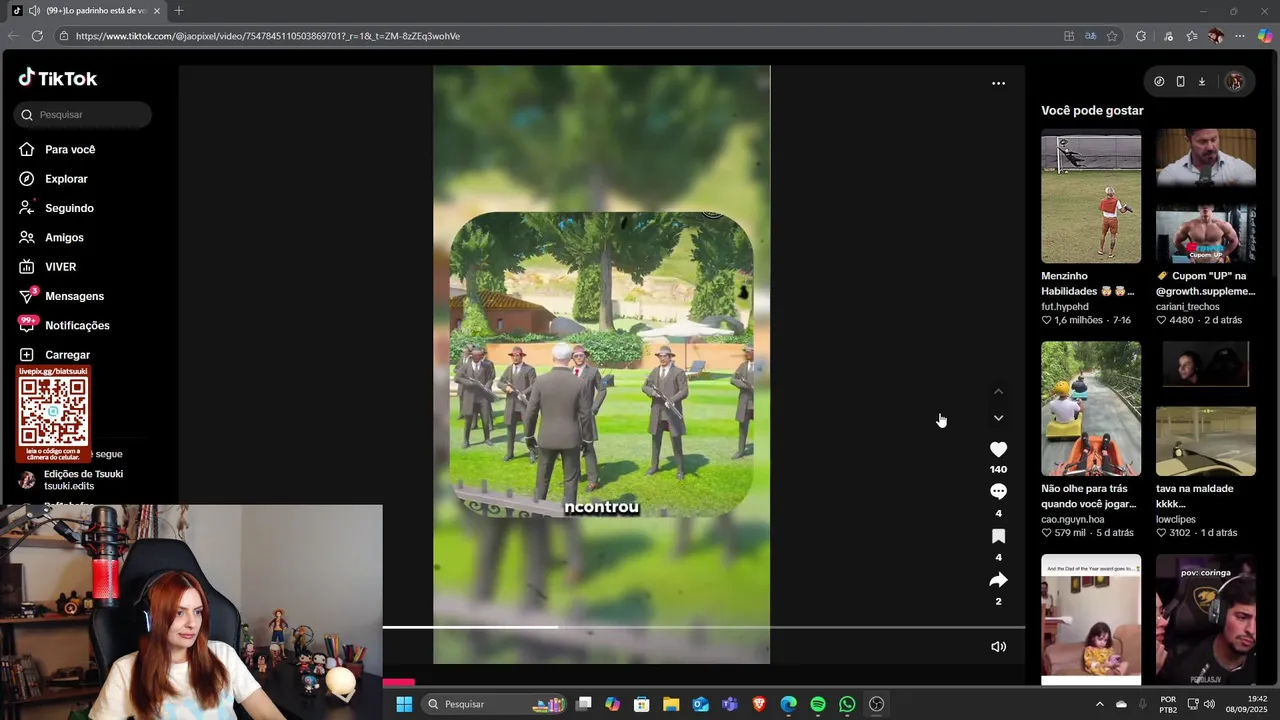The height and width of the screenshot is (720, 1280).
Task: Open the Não olhe para trás video thumbnail
Action: point(1091,409)
